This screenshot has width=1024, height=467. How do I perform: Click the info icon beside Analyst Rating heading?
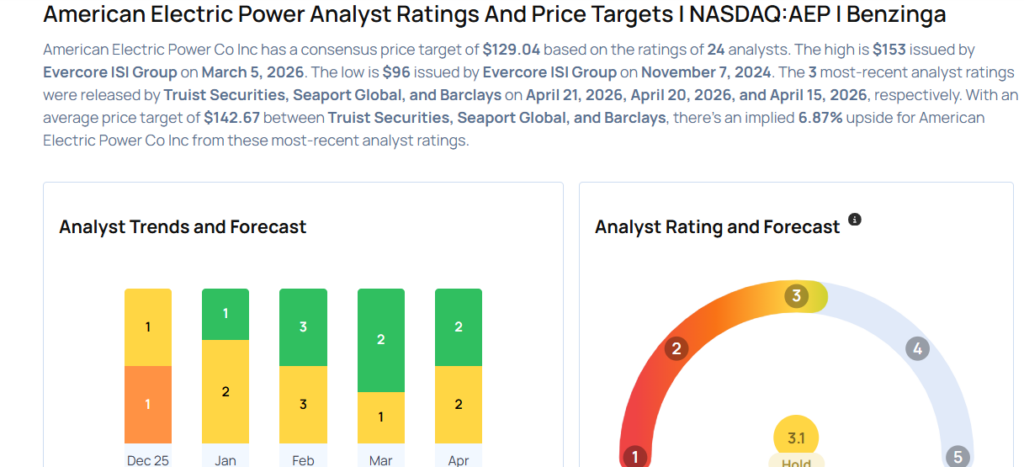pyautogui.click(x=855, y=220)
